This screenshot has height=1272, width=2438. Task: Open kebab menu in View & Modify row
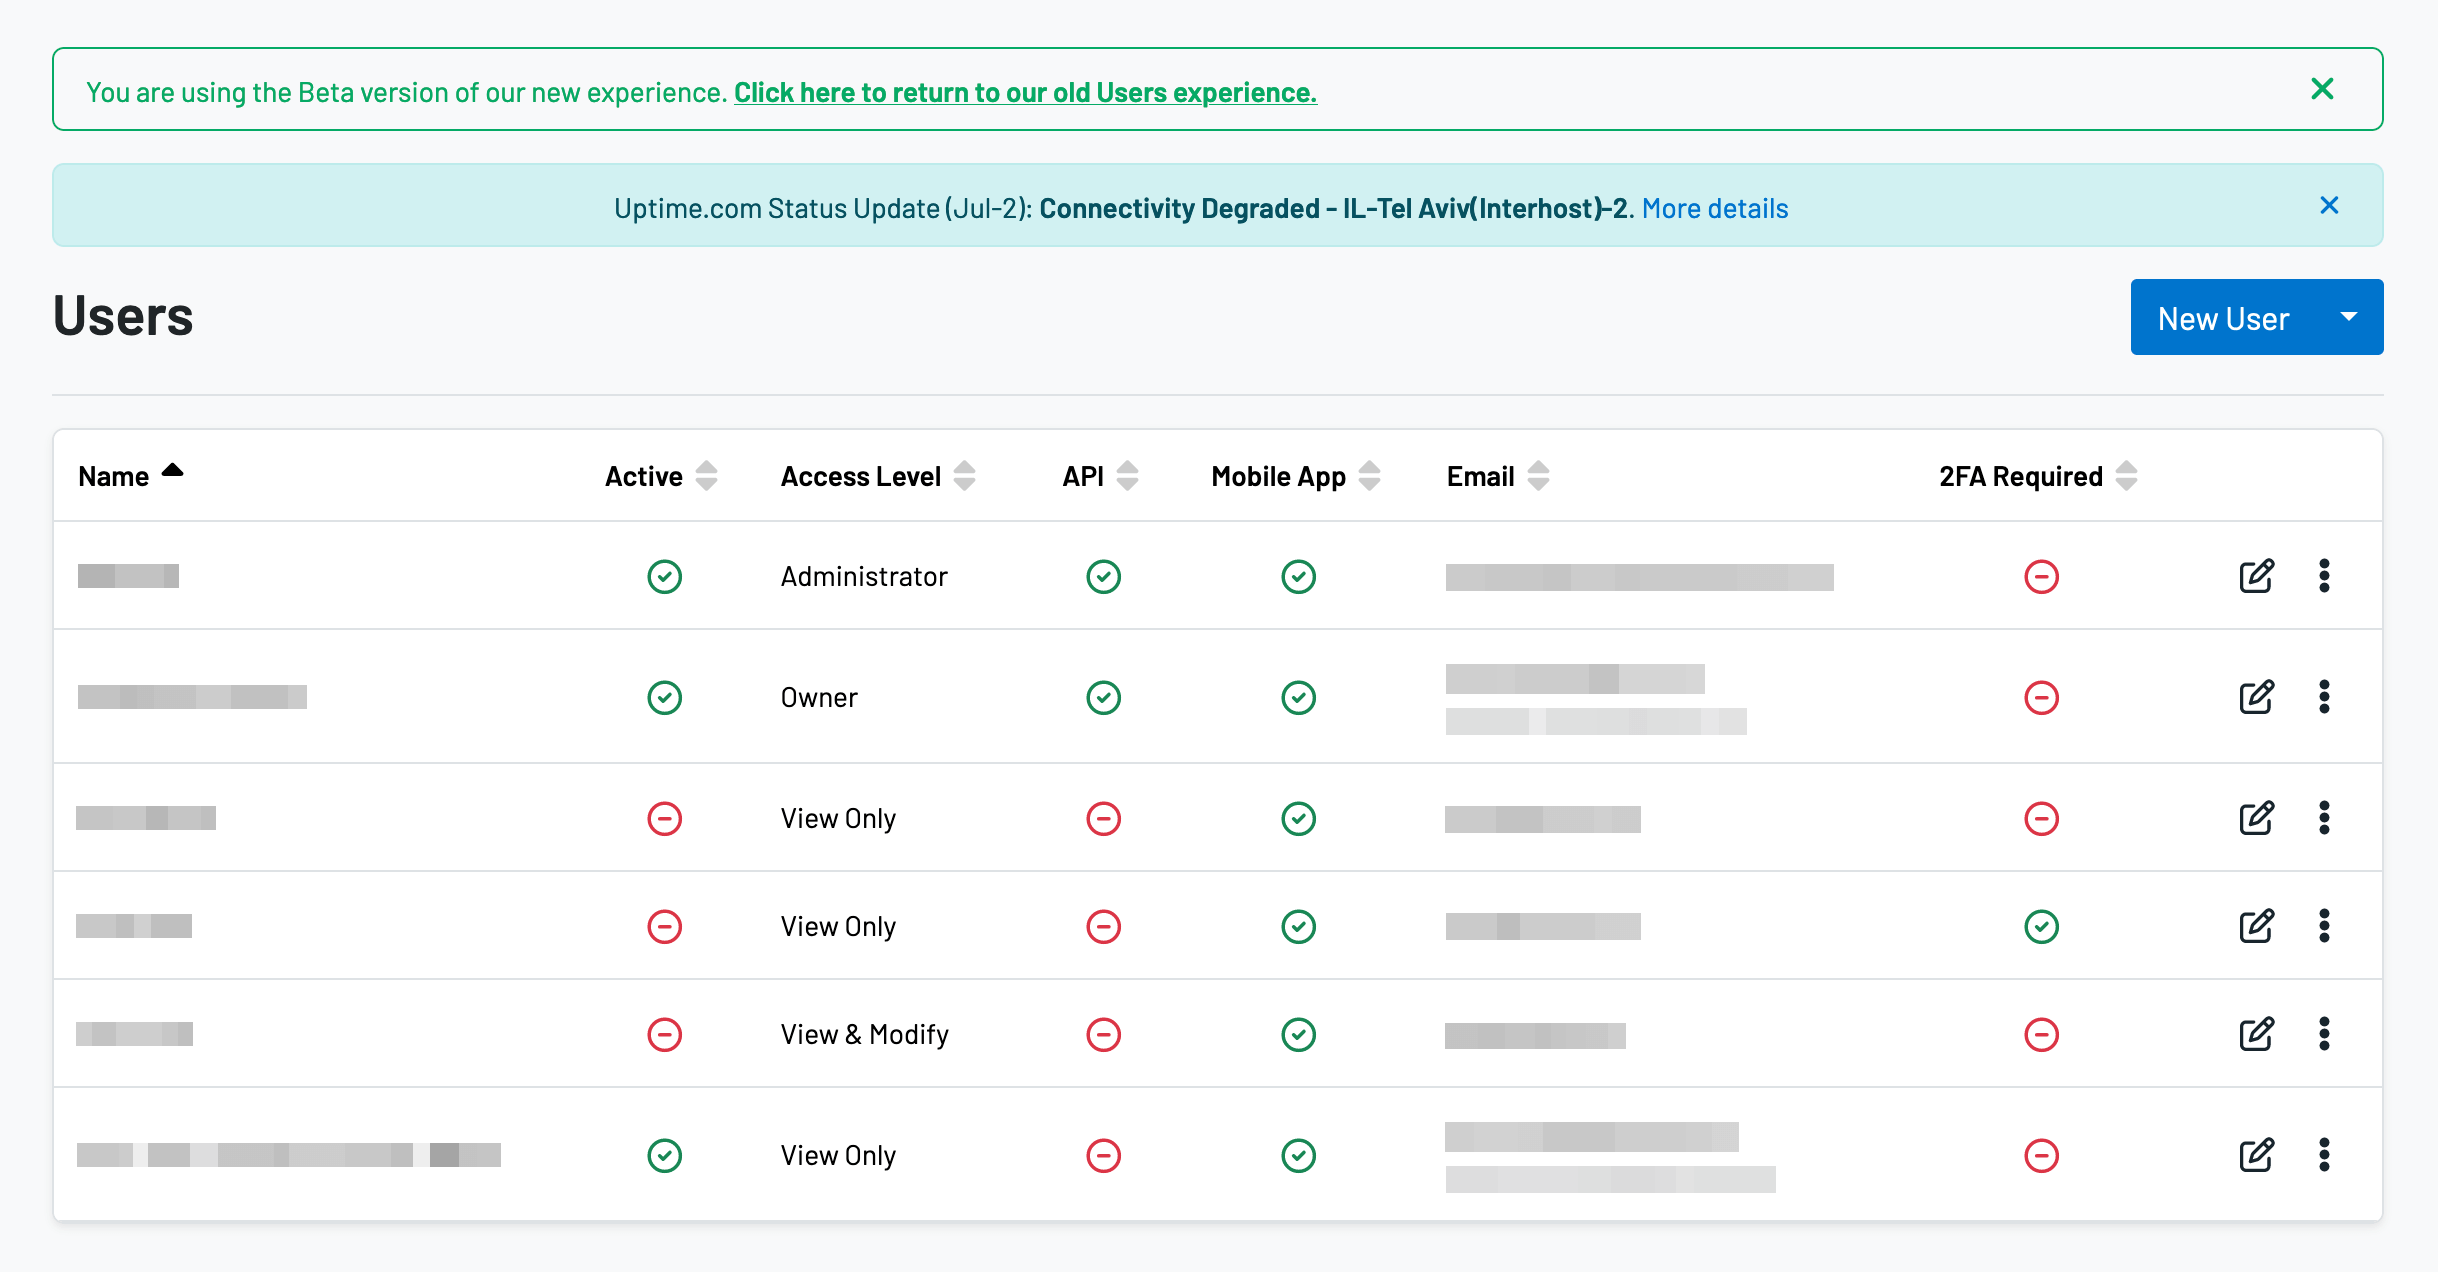coord(2324,1034)
